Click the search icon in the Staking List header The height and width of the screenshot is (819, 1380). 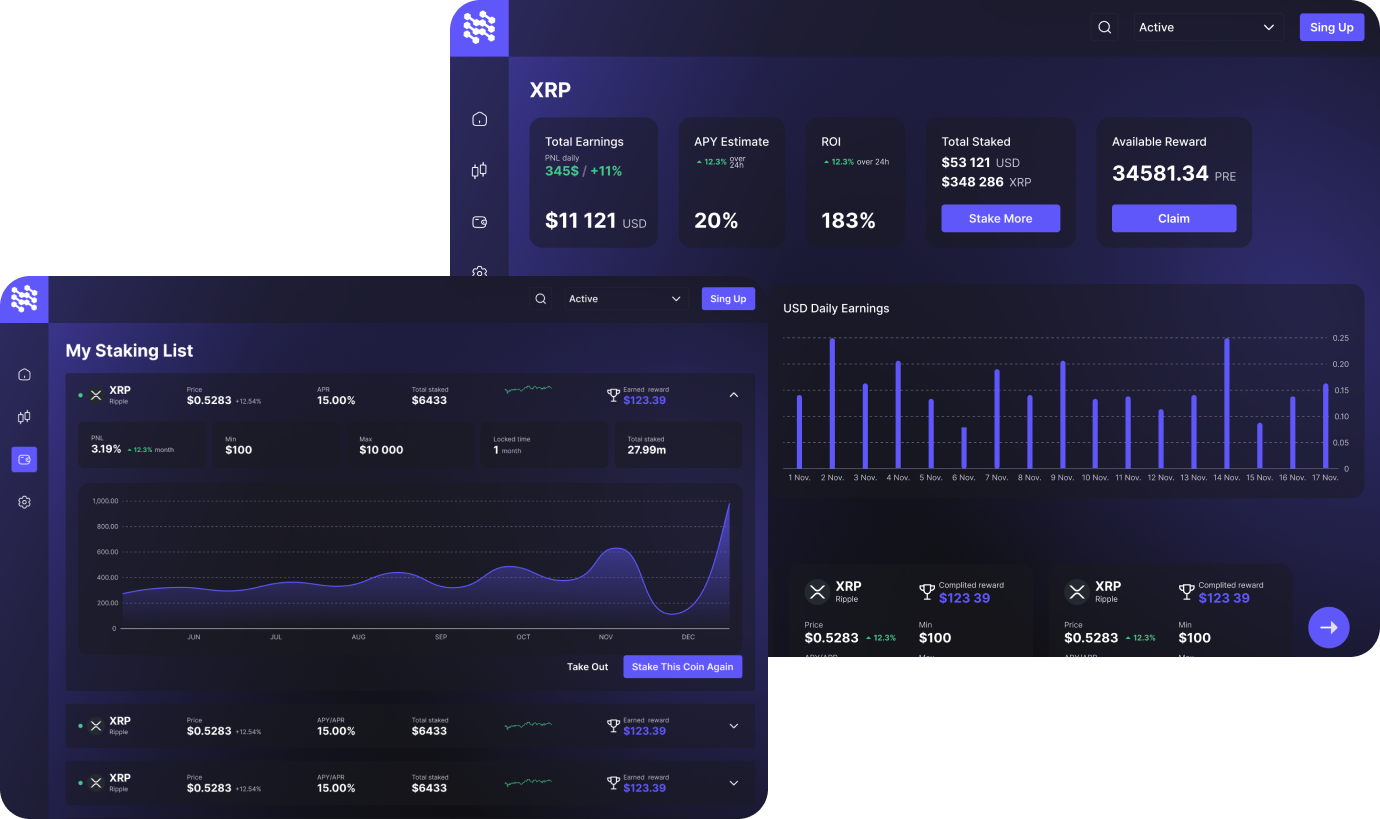pos(540,299)
